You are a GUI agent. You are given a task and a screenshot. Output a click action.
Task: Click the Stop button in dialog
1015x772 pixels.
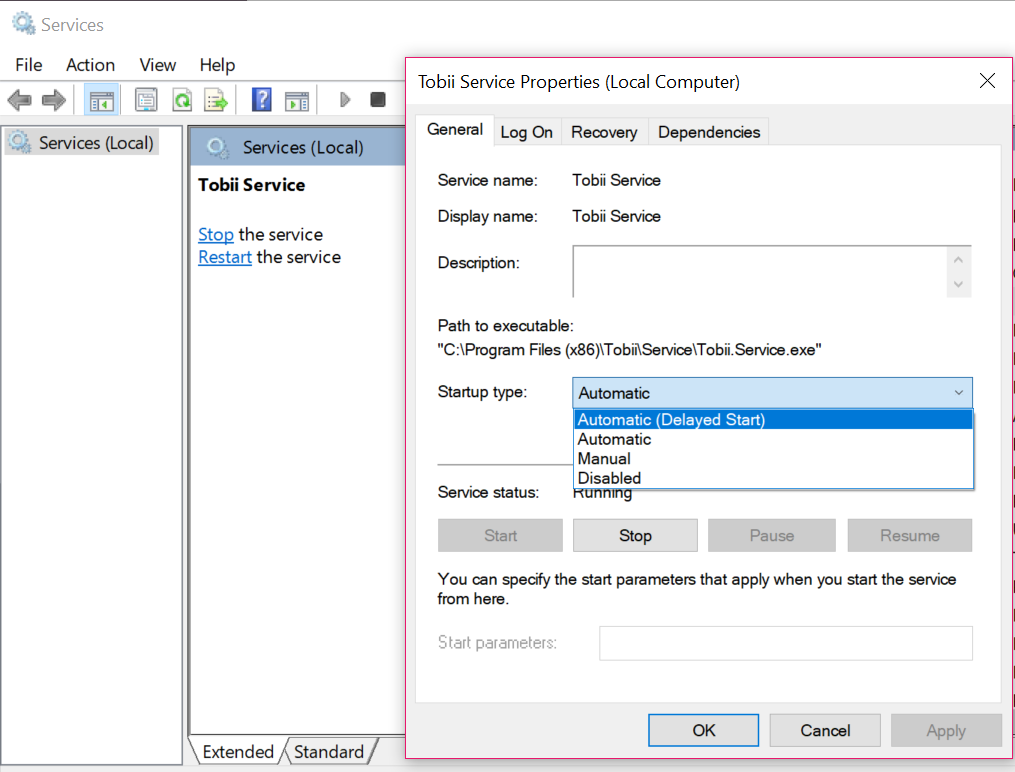click(x=635, y=535)
